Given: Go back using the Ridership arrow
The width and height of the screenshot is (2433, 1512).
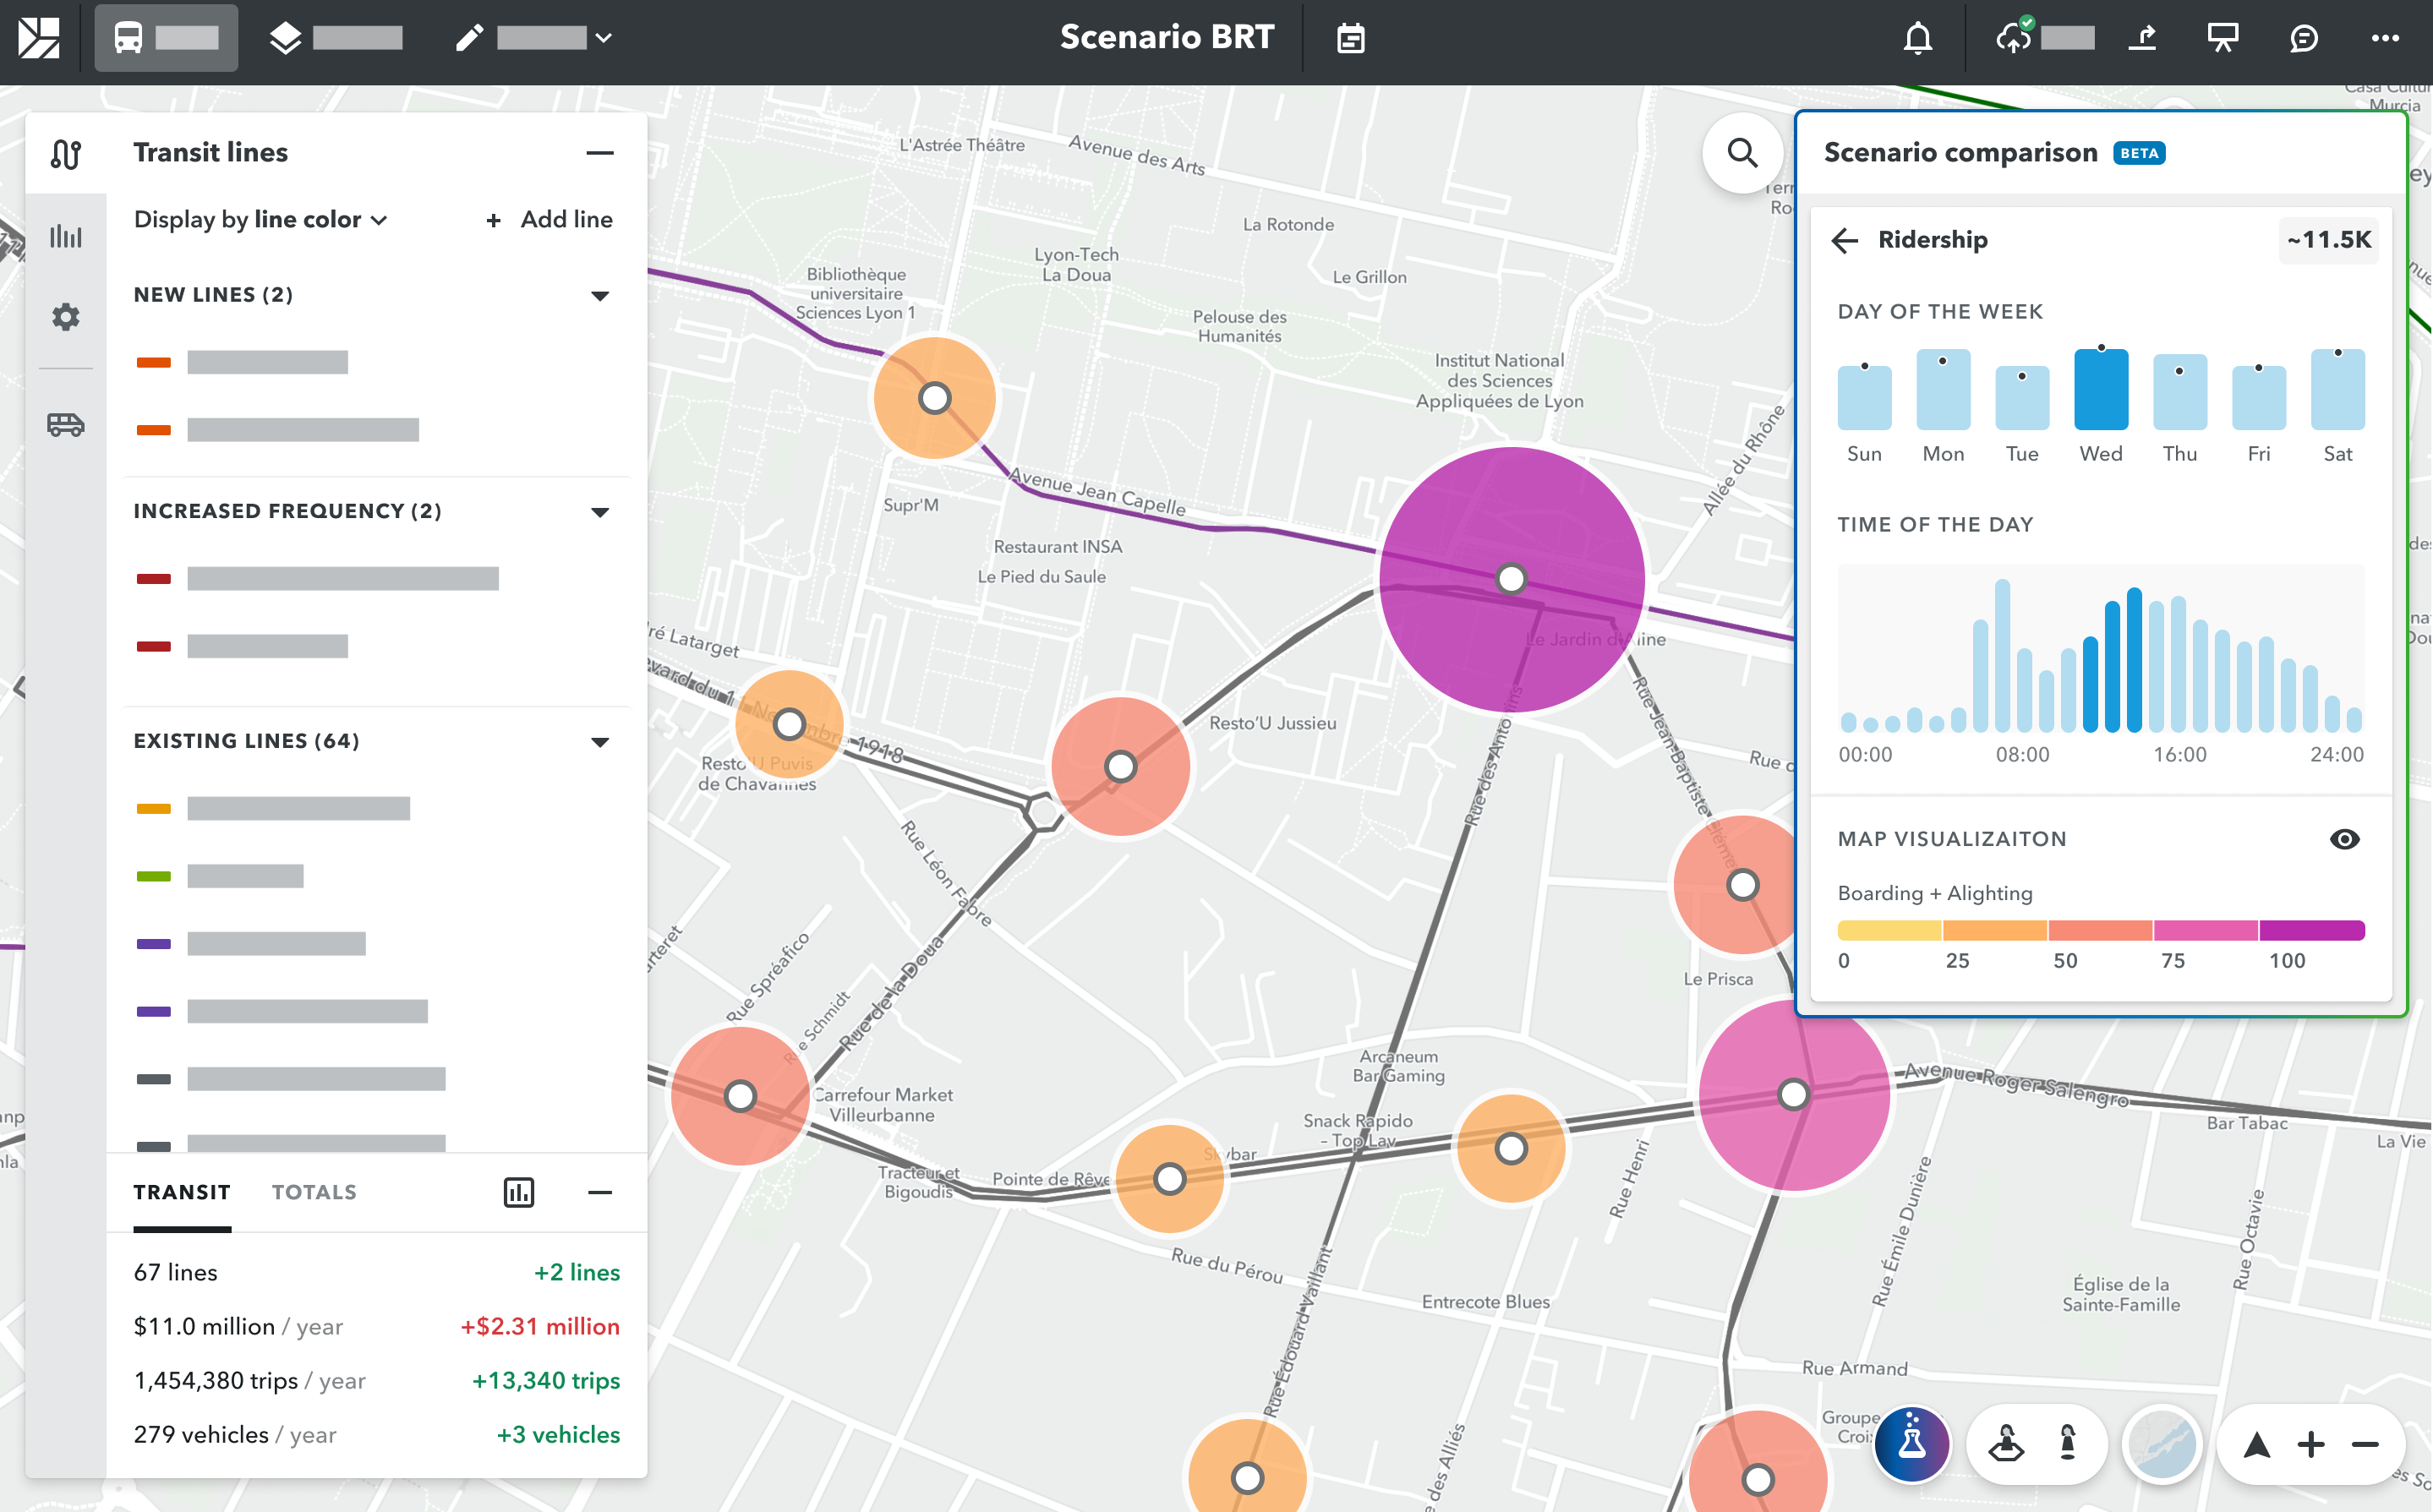Looking at the screenshot, I should (x=1844, y=240).
